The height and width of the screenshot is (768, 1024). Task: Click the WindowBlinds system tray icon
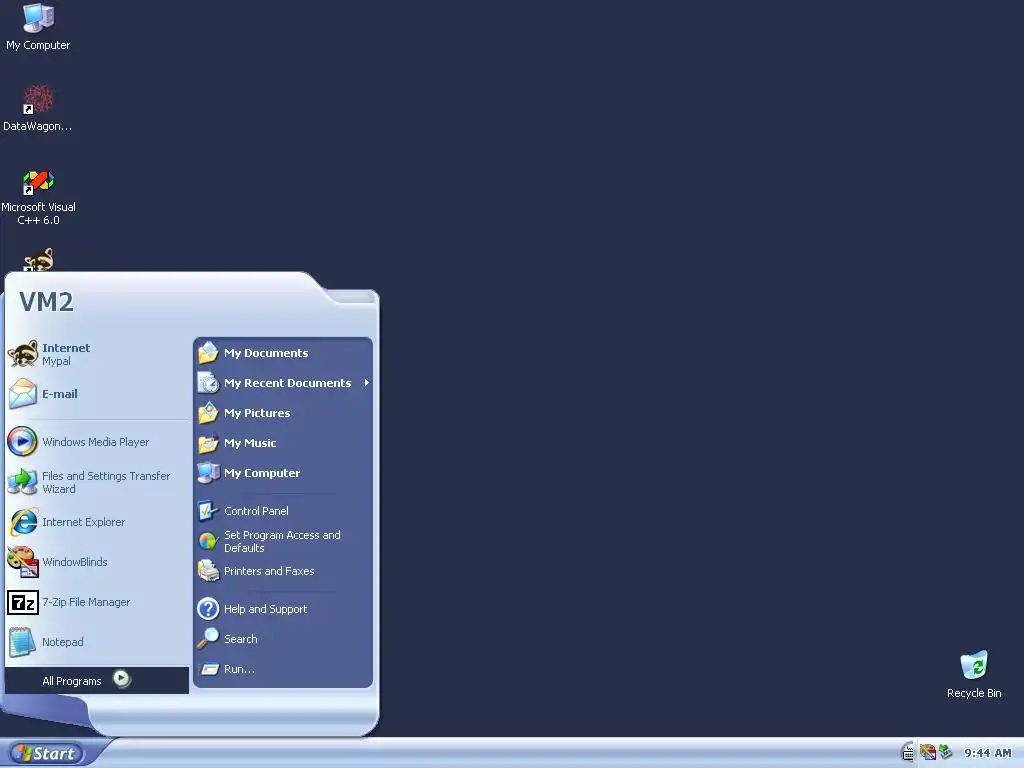pos(927,753)
